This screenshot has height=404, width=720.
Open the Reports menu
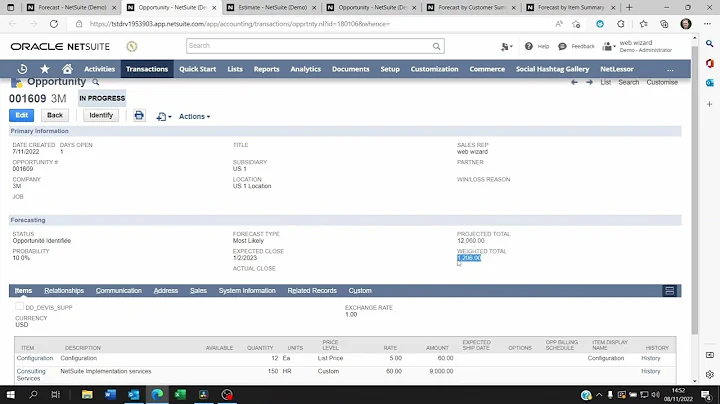pos(266,69)
